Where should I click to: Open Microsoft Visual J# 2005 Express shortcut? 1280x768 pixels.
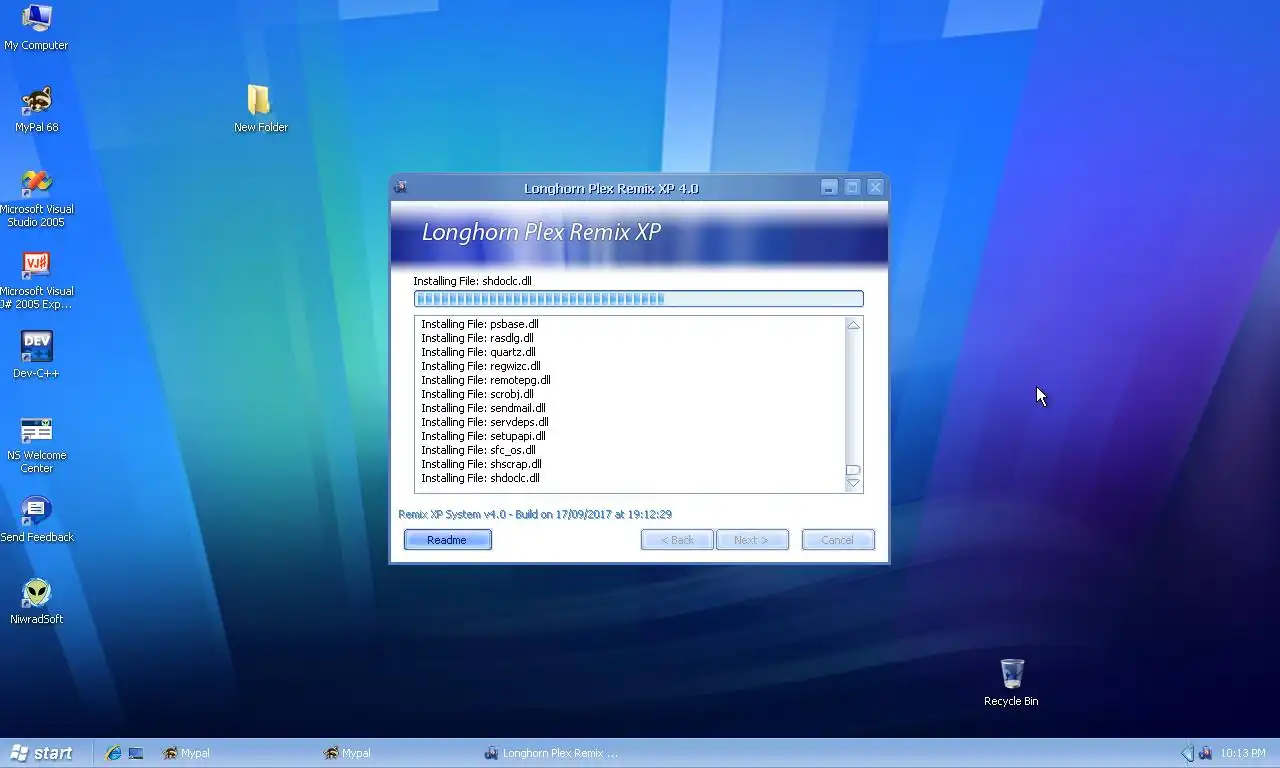tap(36, 280)
